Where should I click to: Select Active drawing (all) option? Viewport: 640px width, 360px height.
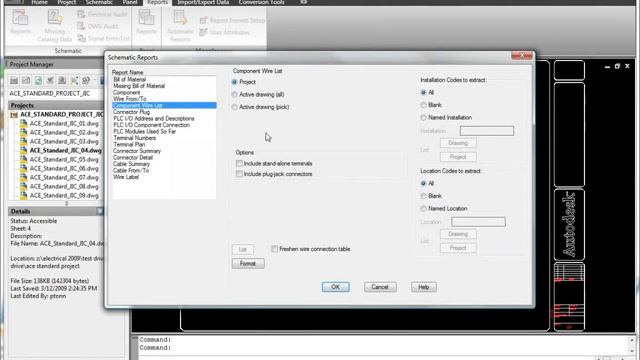pos(234,95)
